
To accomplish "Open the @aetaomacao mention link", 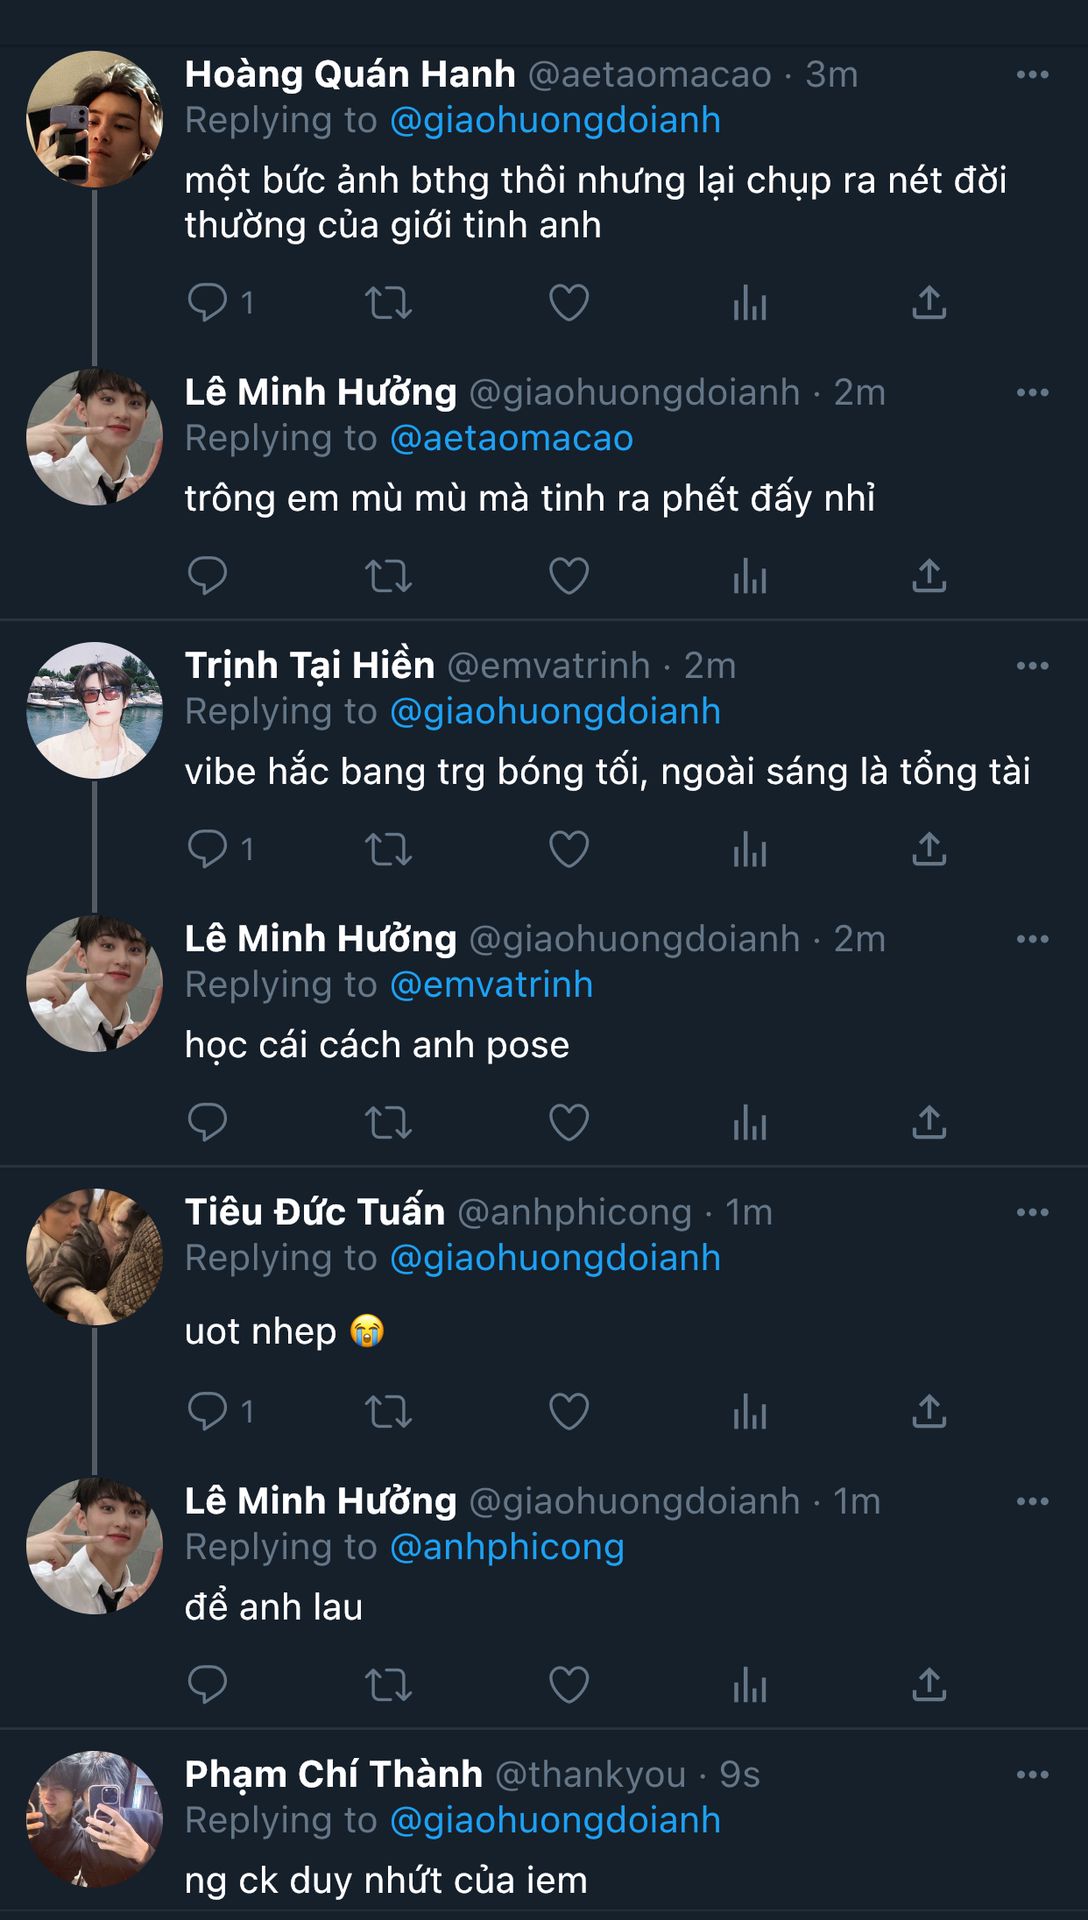I will pyautogui.click(x=511, y=438).
